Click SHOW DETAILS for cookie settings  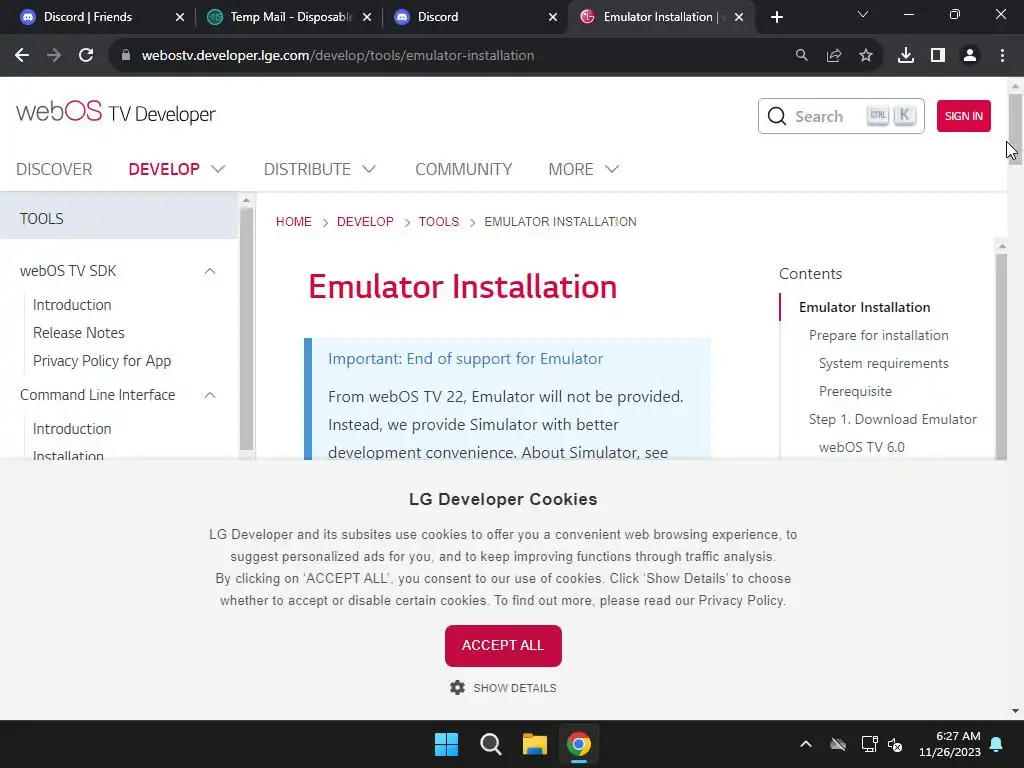[x=515, y=688]
